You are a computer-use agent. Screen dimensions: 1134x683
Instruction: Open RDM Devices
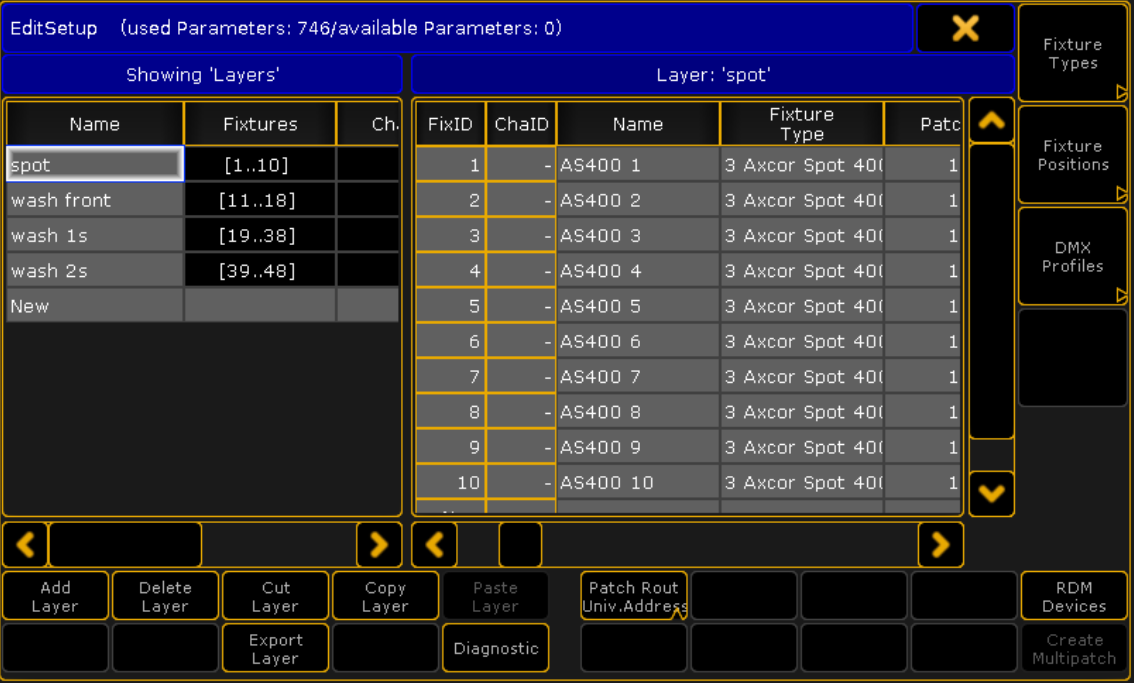point(1074,596)
